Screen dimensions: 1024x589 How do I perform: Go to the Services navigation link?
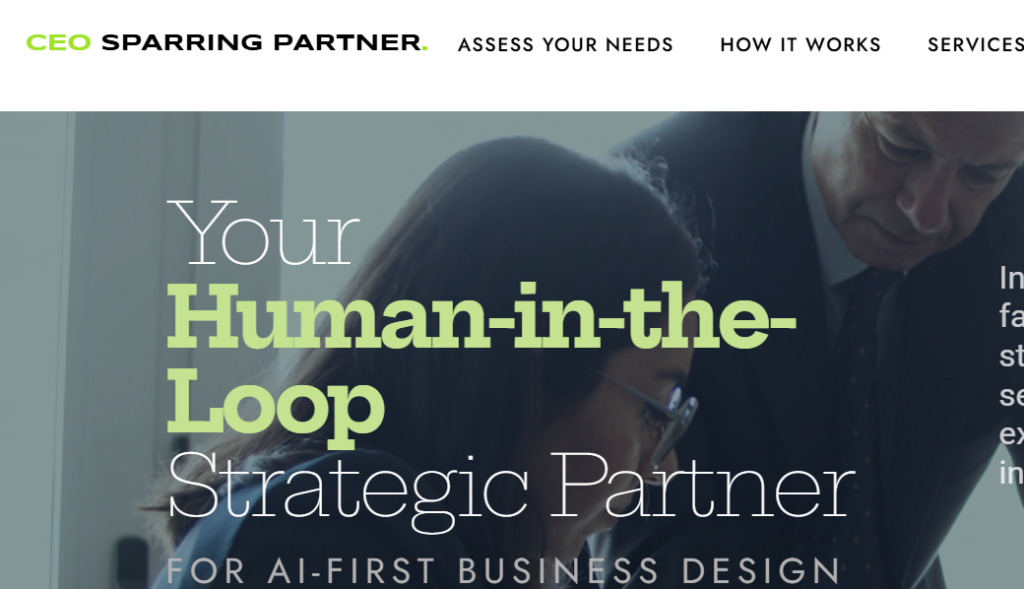tap(976, 44)
